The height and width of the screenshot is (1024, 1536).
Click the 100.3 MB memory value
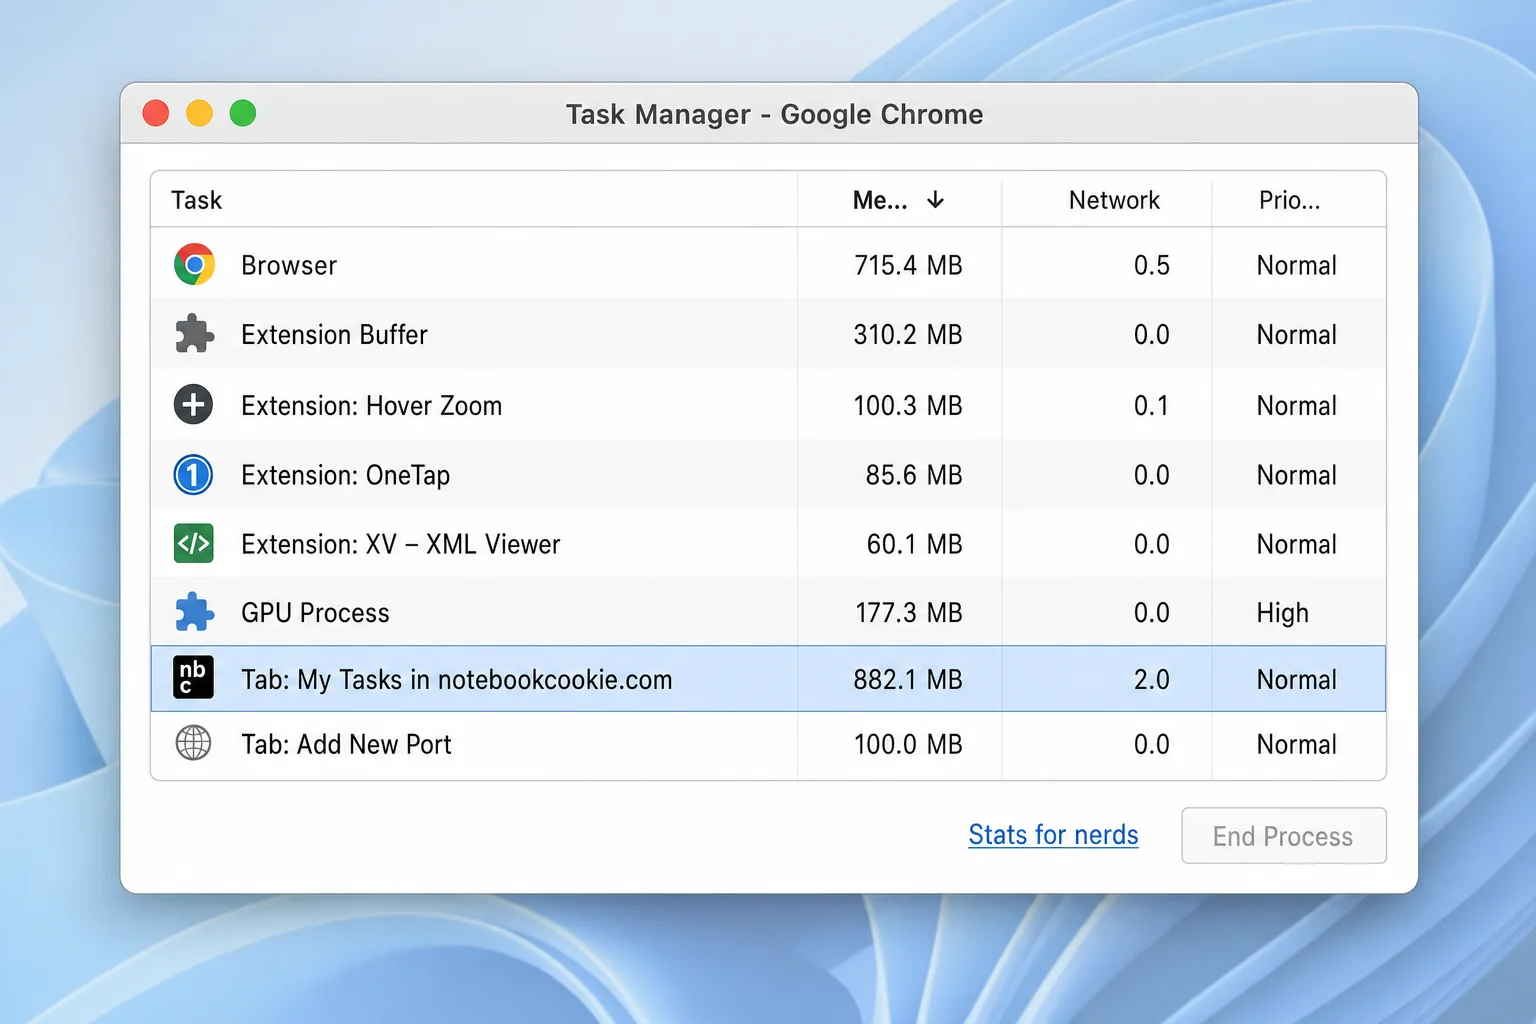[908, 405]
